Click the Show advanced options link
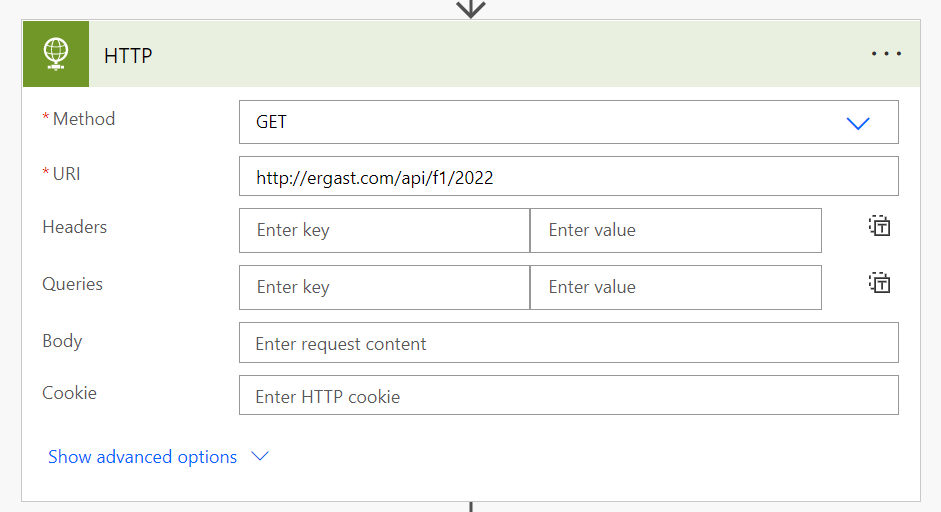 click(143, 457)
